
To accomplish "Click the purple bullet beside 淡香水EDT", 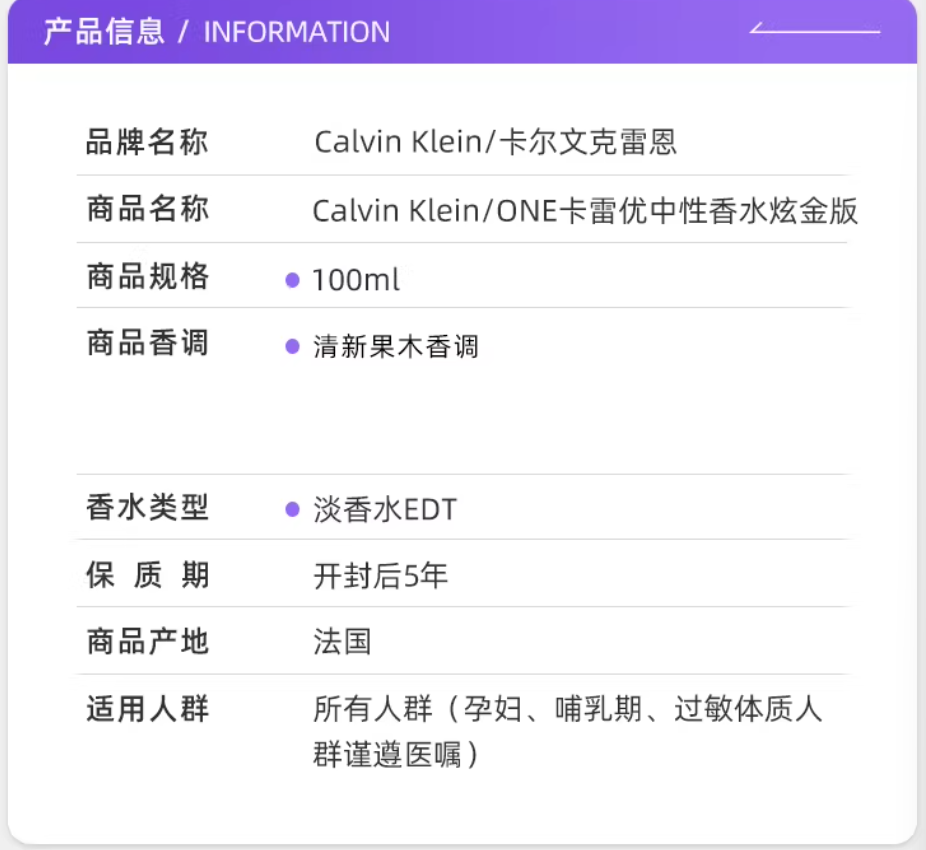I will 292,510.
